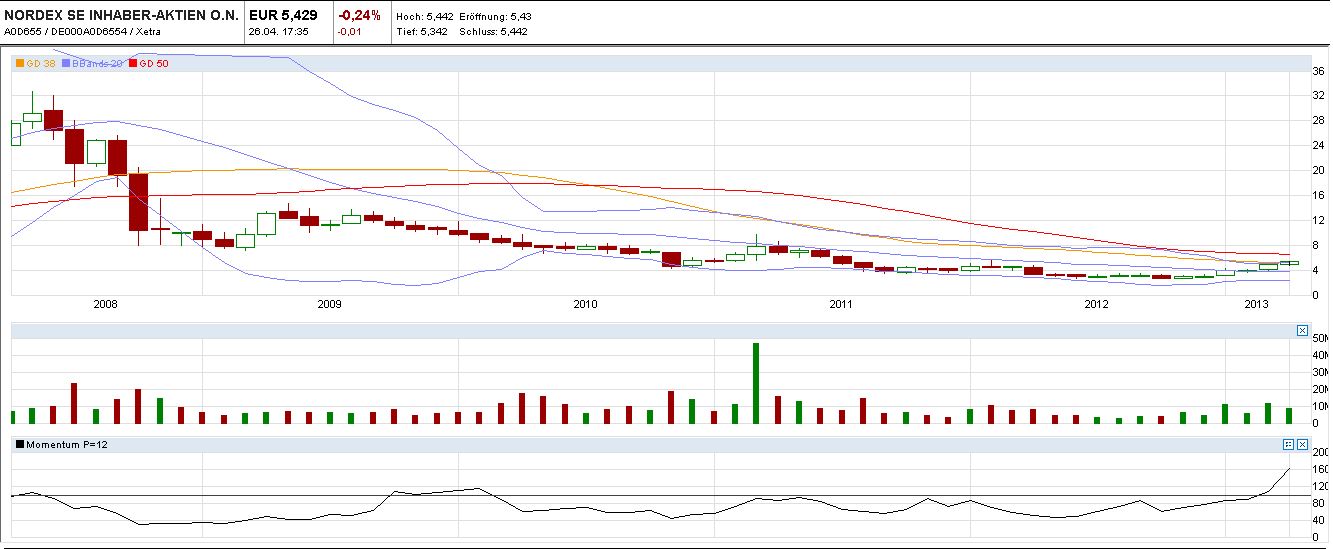Click the Hoch: 5,442 value
This screenshot has width=1333, height=549.
click(425, 18)
